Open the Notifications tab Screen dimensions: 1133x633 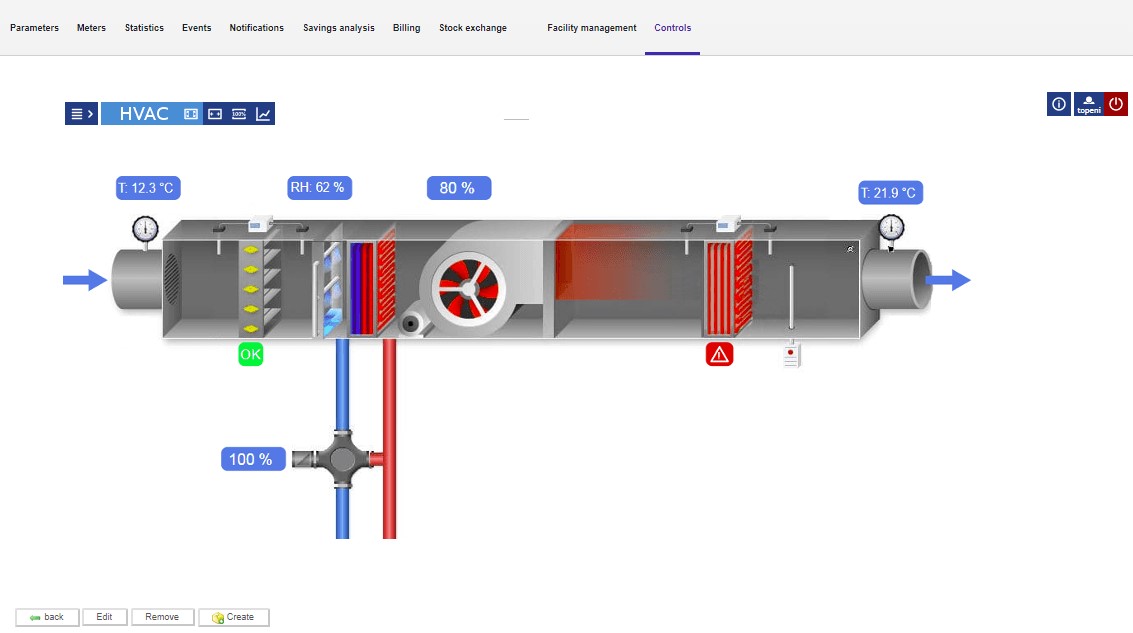pyautogui.click(x=256, y=28)
